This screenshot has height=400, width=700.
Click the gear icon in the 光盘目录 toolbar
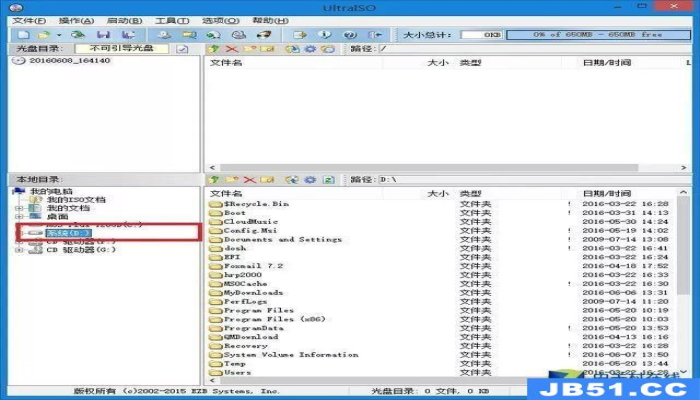(310, 49)
